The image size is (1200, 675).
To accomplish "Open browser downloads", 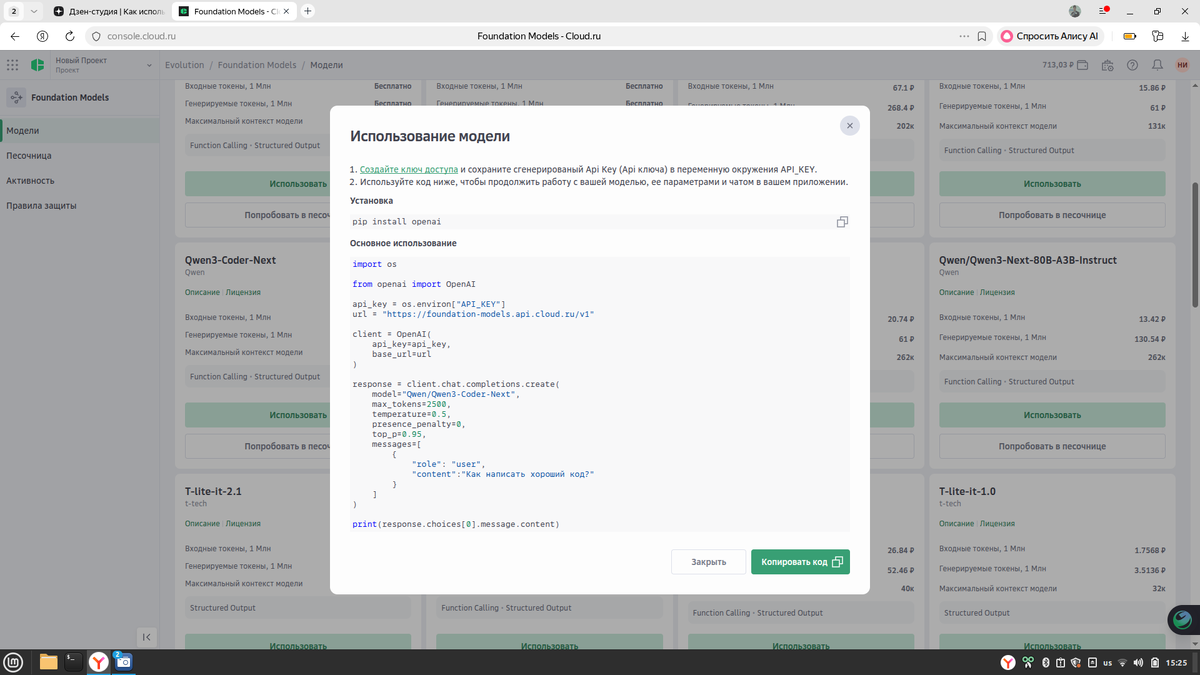I will pos(1186,36).
